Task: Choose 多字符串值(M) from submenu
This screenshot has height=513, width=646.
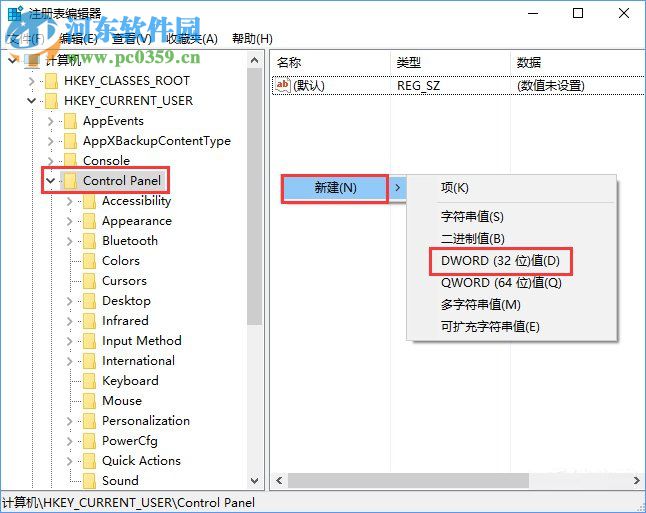Action: pos(480,305)
